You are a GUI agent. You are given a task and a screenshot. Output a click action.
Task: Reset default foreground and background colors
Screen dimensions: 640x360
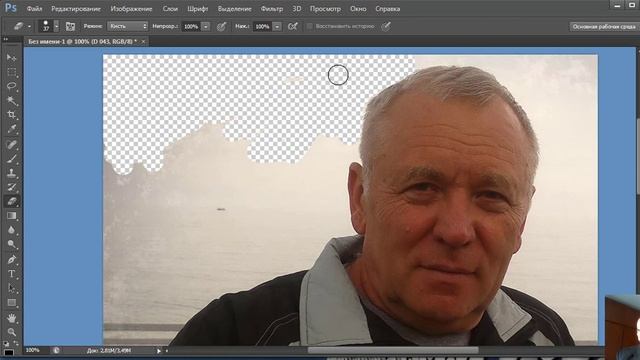6,344
